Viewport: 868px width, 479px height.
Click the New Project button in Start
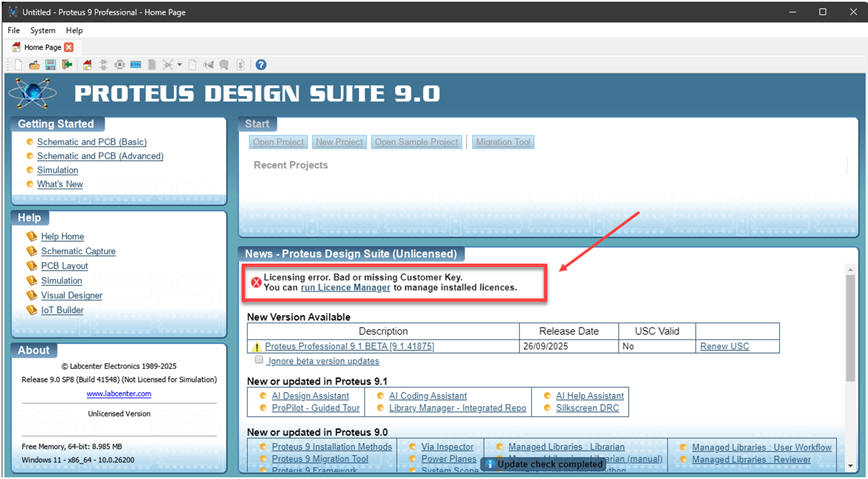coord(339,142)
